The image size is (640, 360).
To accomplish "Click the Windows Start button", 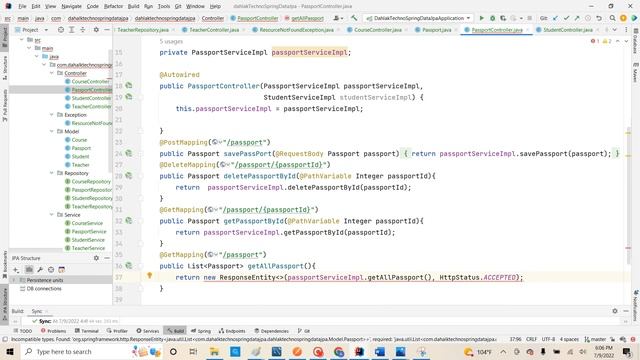I will (10, 351).
